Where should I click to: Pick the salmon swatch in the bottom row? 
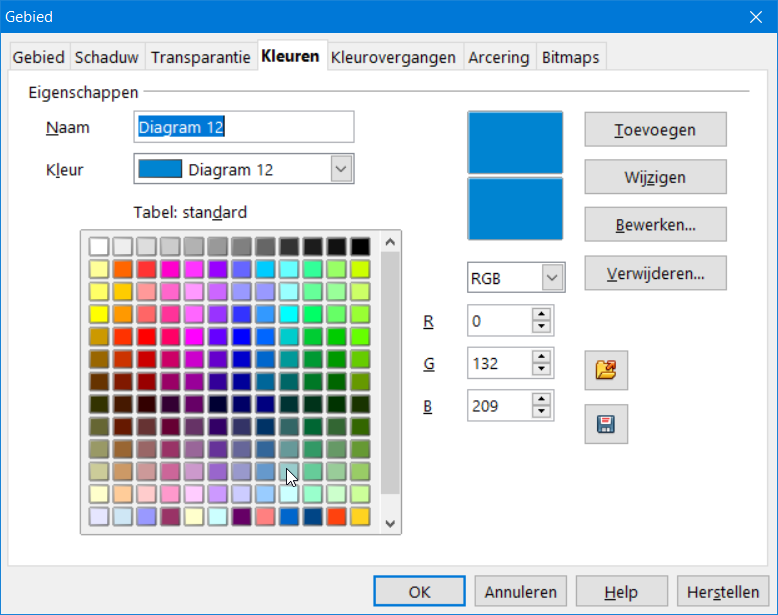pyautogui.click(x=265, y=516)
